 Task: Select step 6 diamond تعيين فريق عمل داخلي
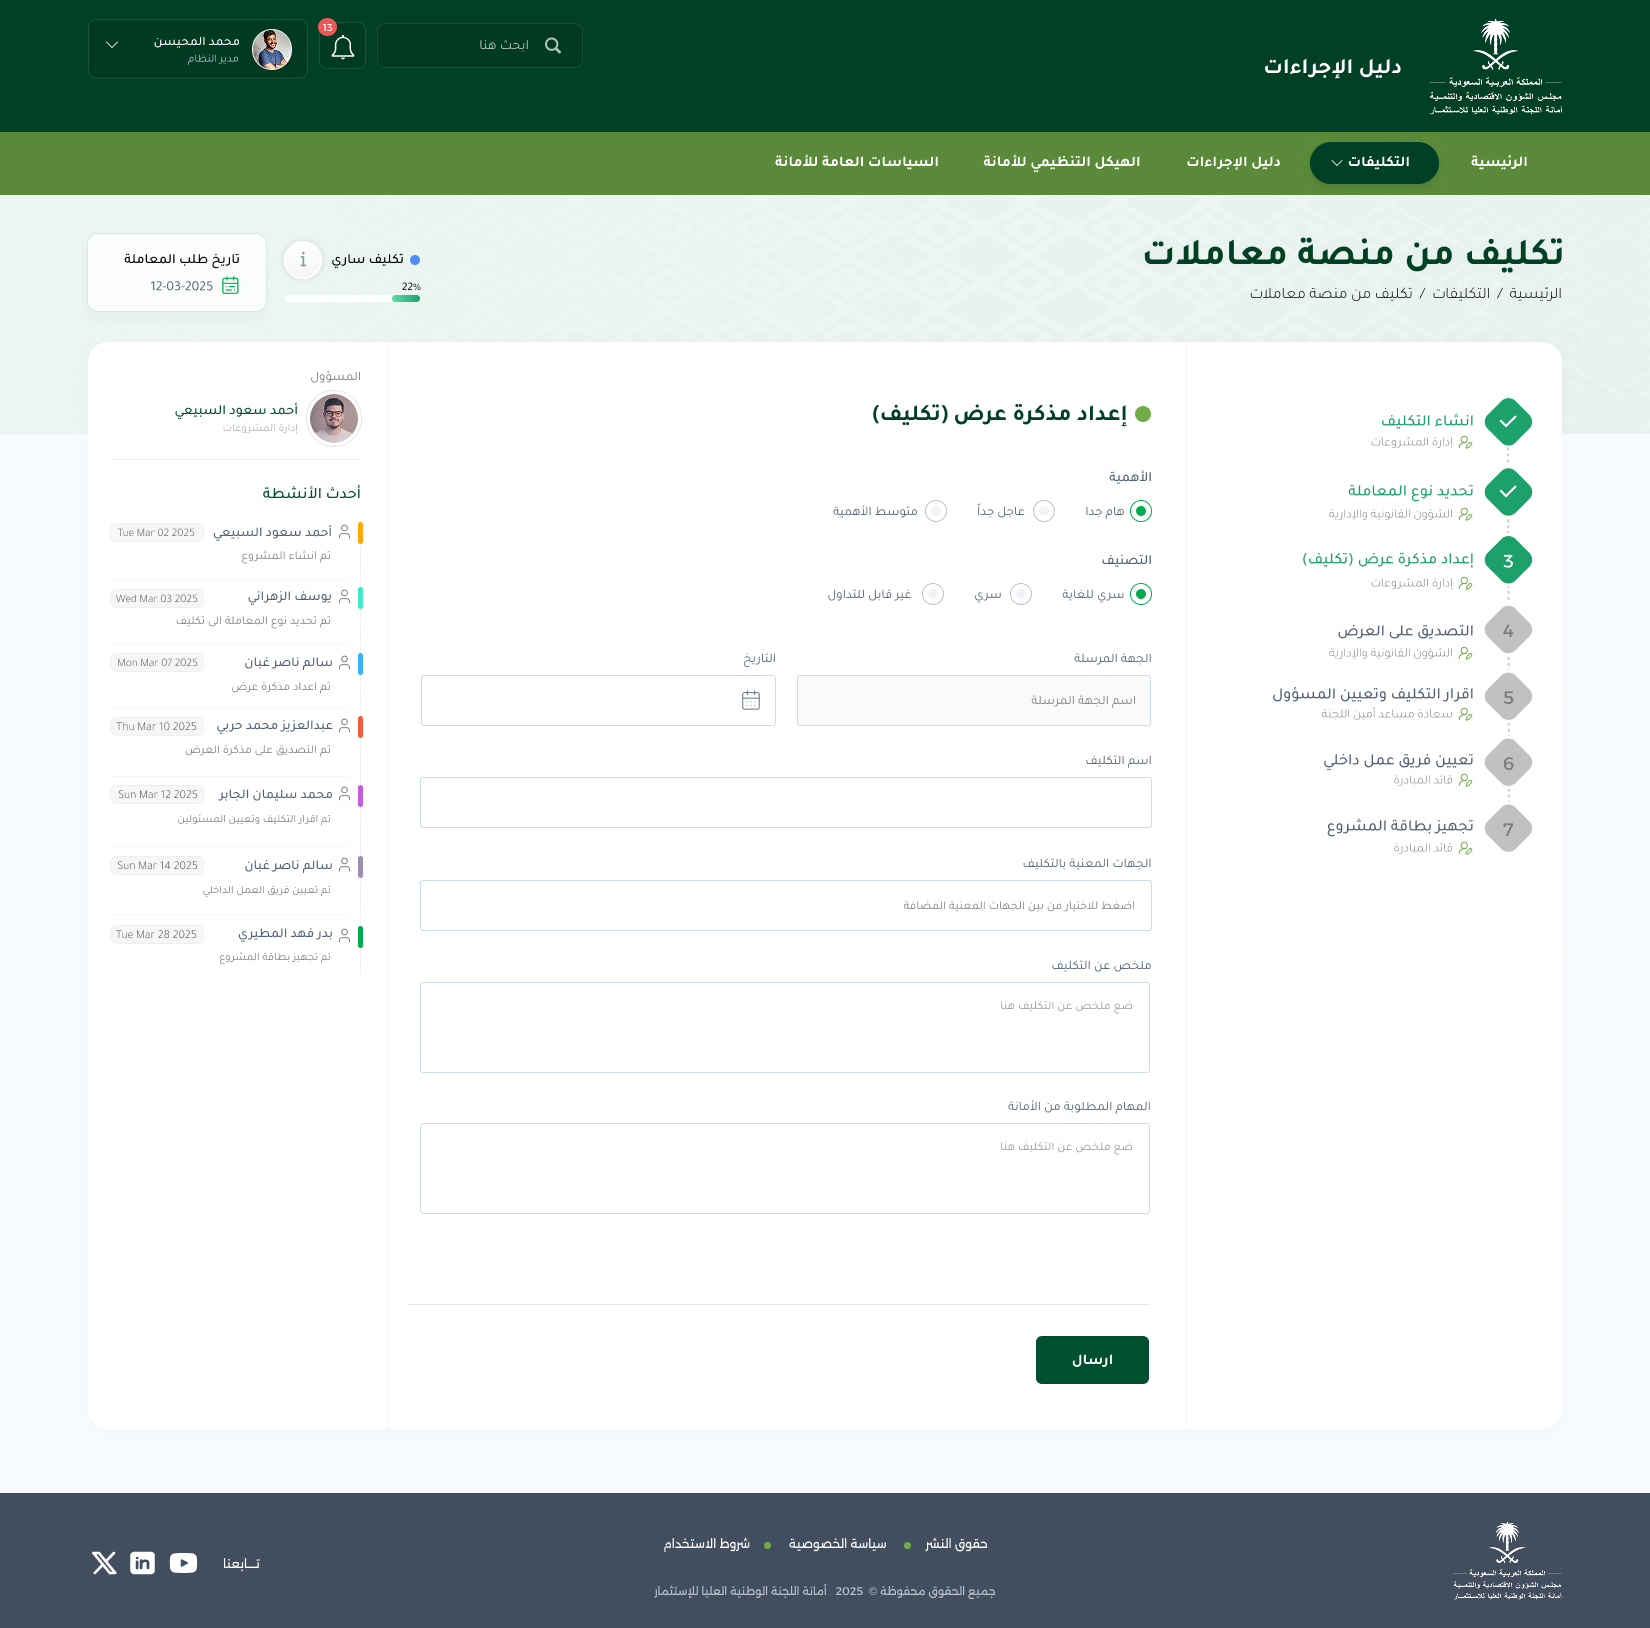tap(1508, 763)
